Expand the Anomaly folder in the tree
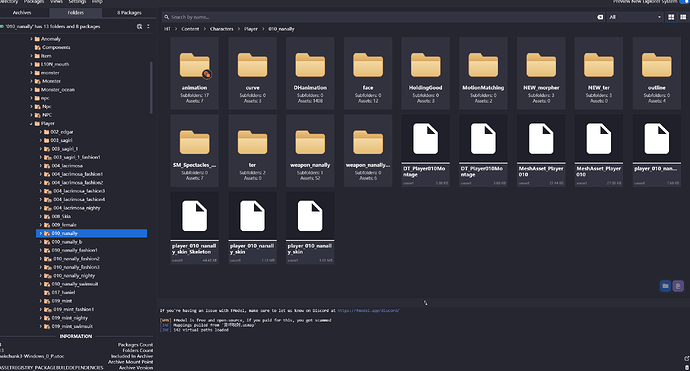 [32, 39]
